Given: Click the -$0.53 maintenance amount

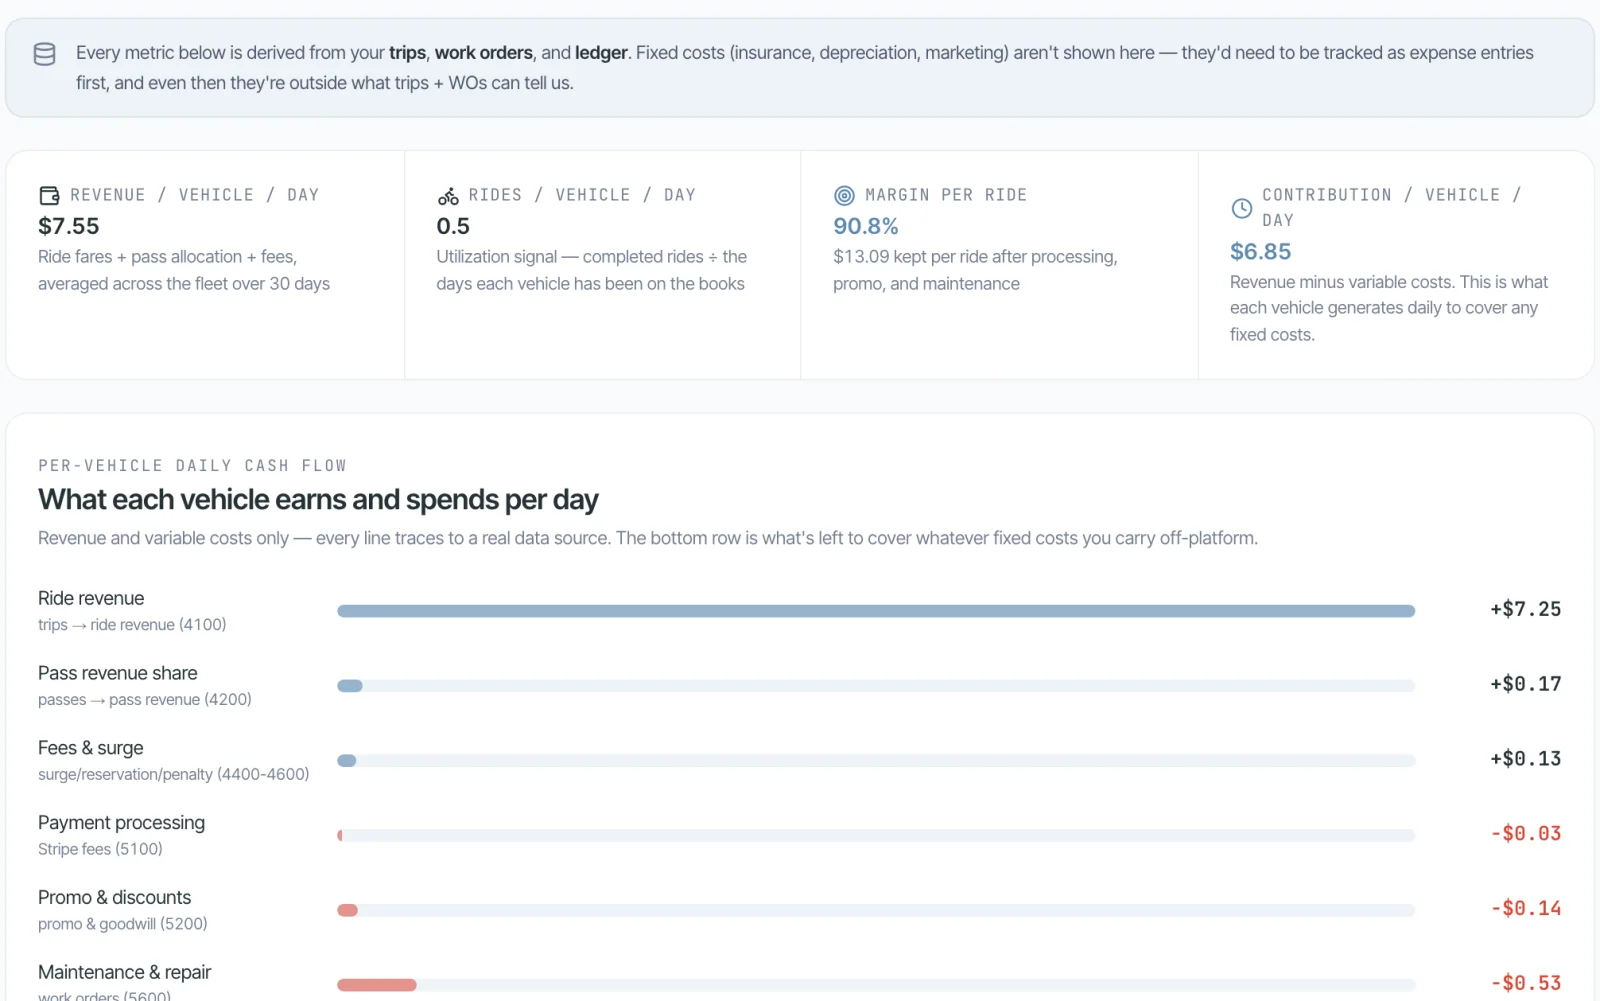Looking at the screenshot, I should (x=1525, y=983).
